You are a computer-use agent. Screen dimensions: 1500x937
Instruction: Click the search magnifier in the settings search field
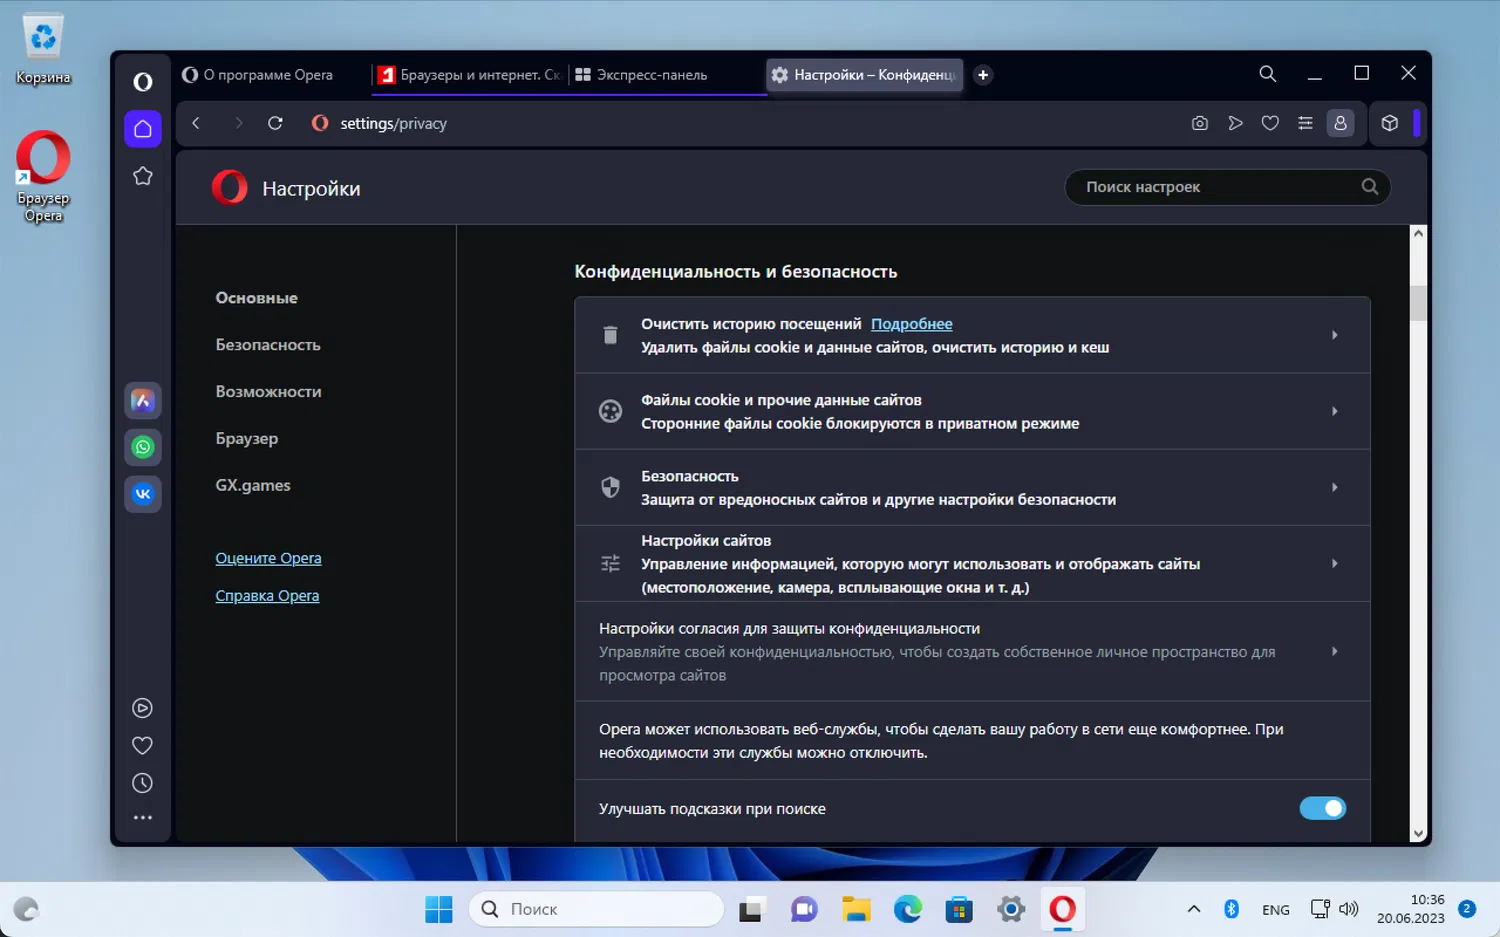point(1370,187)
